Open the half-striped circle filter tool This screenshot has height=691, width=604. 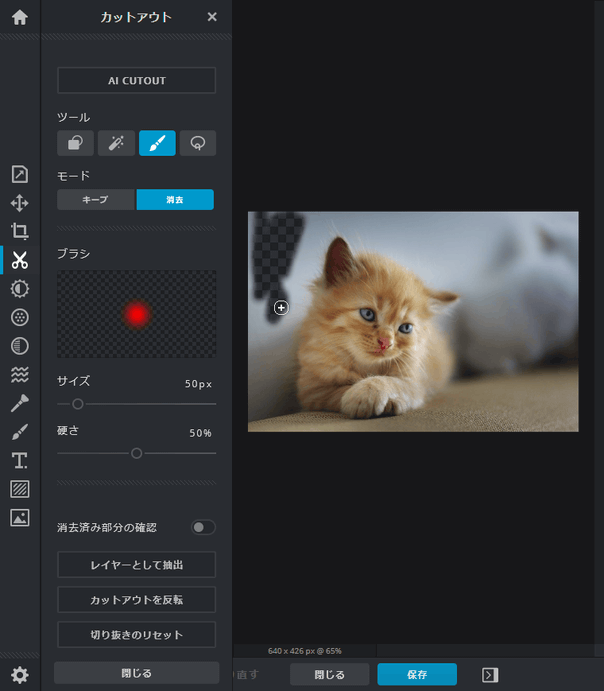[20, 346]
